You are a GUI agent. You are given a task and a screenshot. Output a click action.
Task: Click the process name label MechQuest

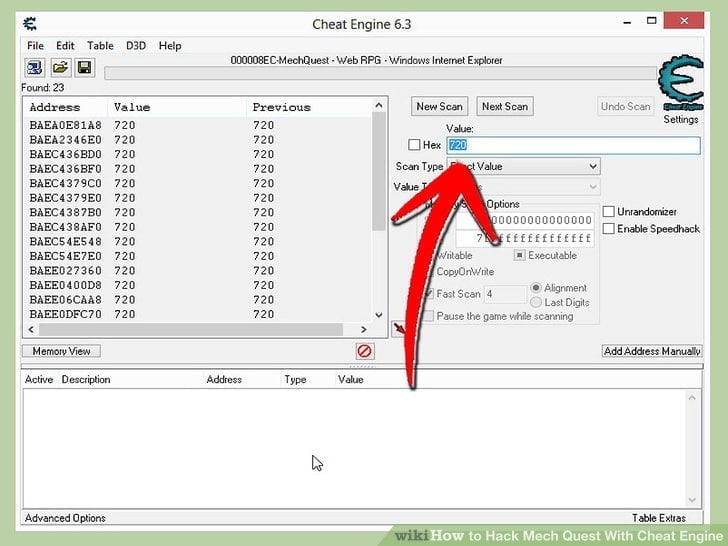(366, 60)
